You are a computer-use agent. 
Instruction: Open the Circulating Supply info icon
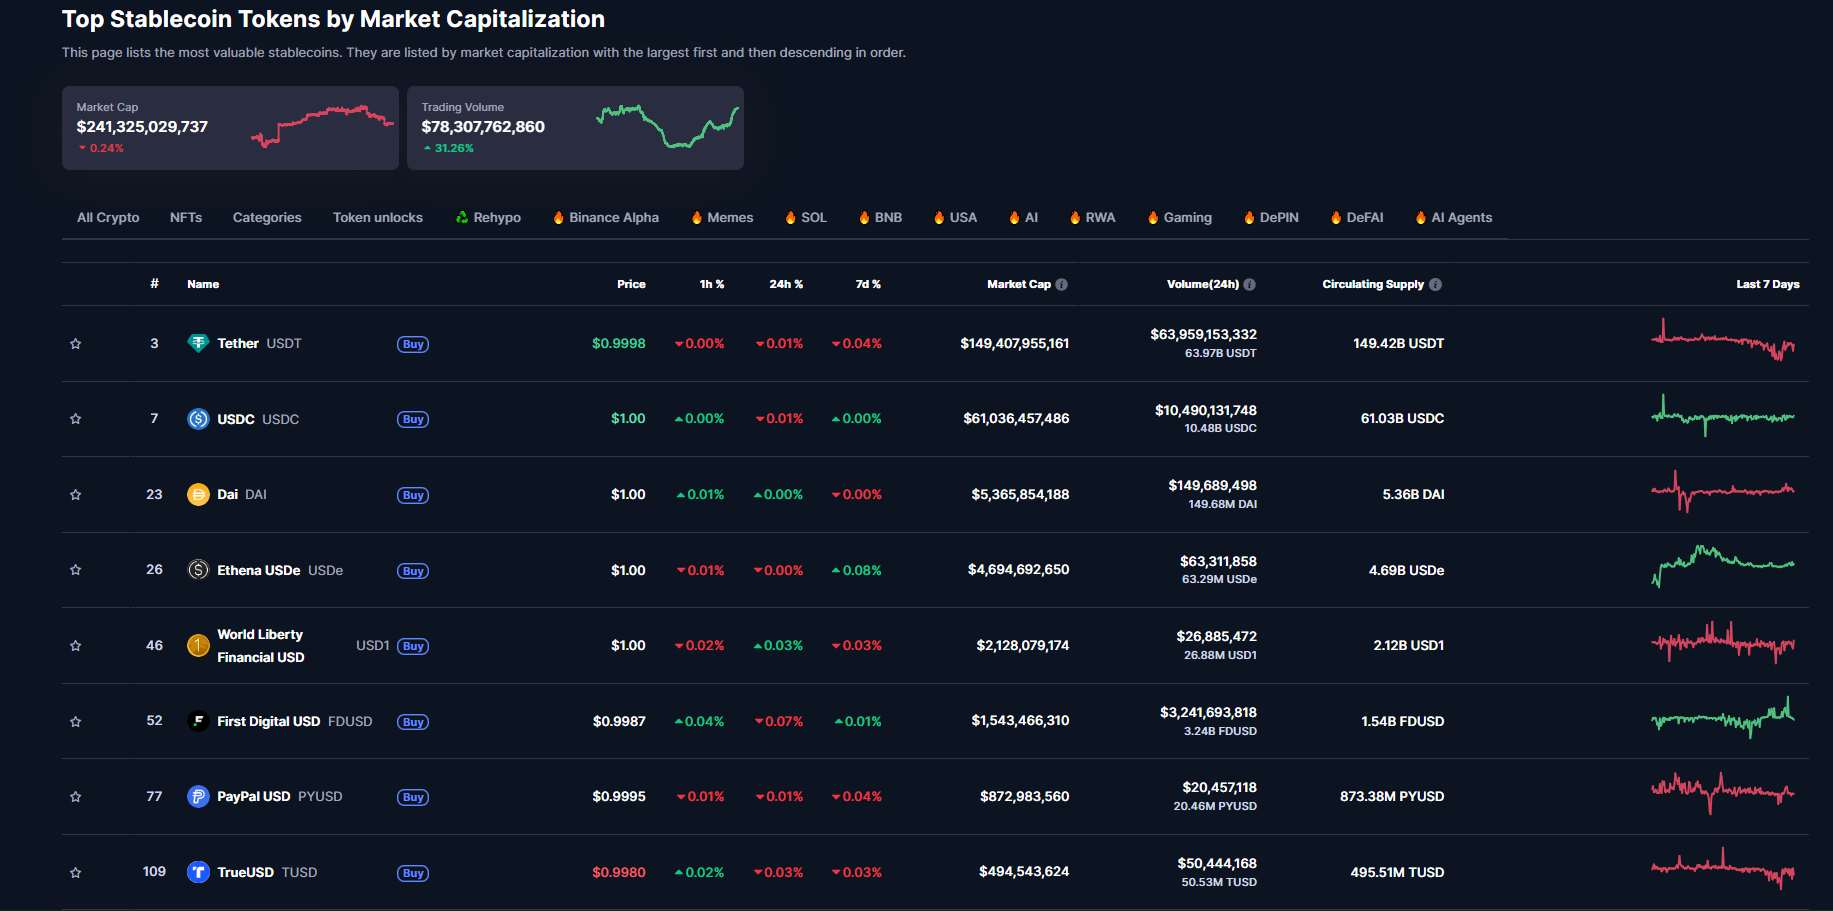tap(1435, 284)
